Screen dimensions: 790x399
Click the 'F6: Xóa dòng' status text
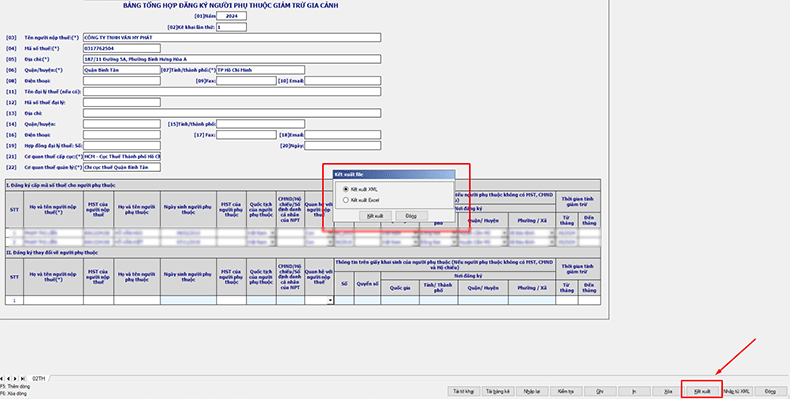point(14,393)
